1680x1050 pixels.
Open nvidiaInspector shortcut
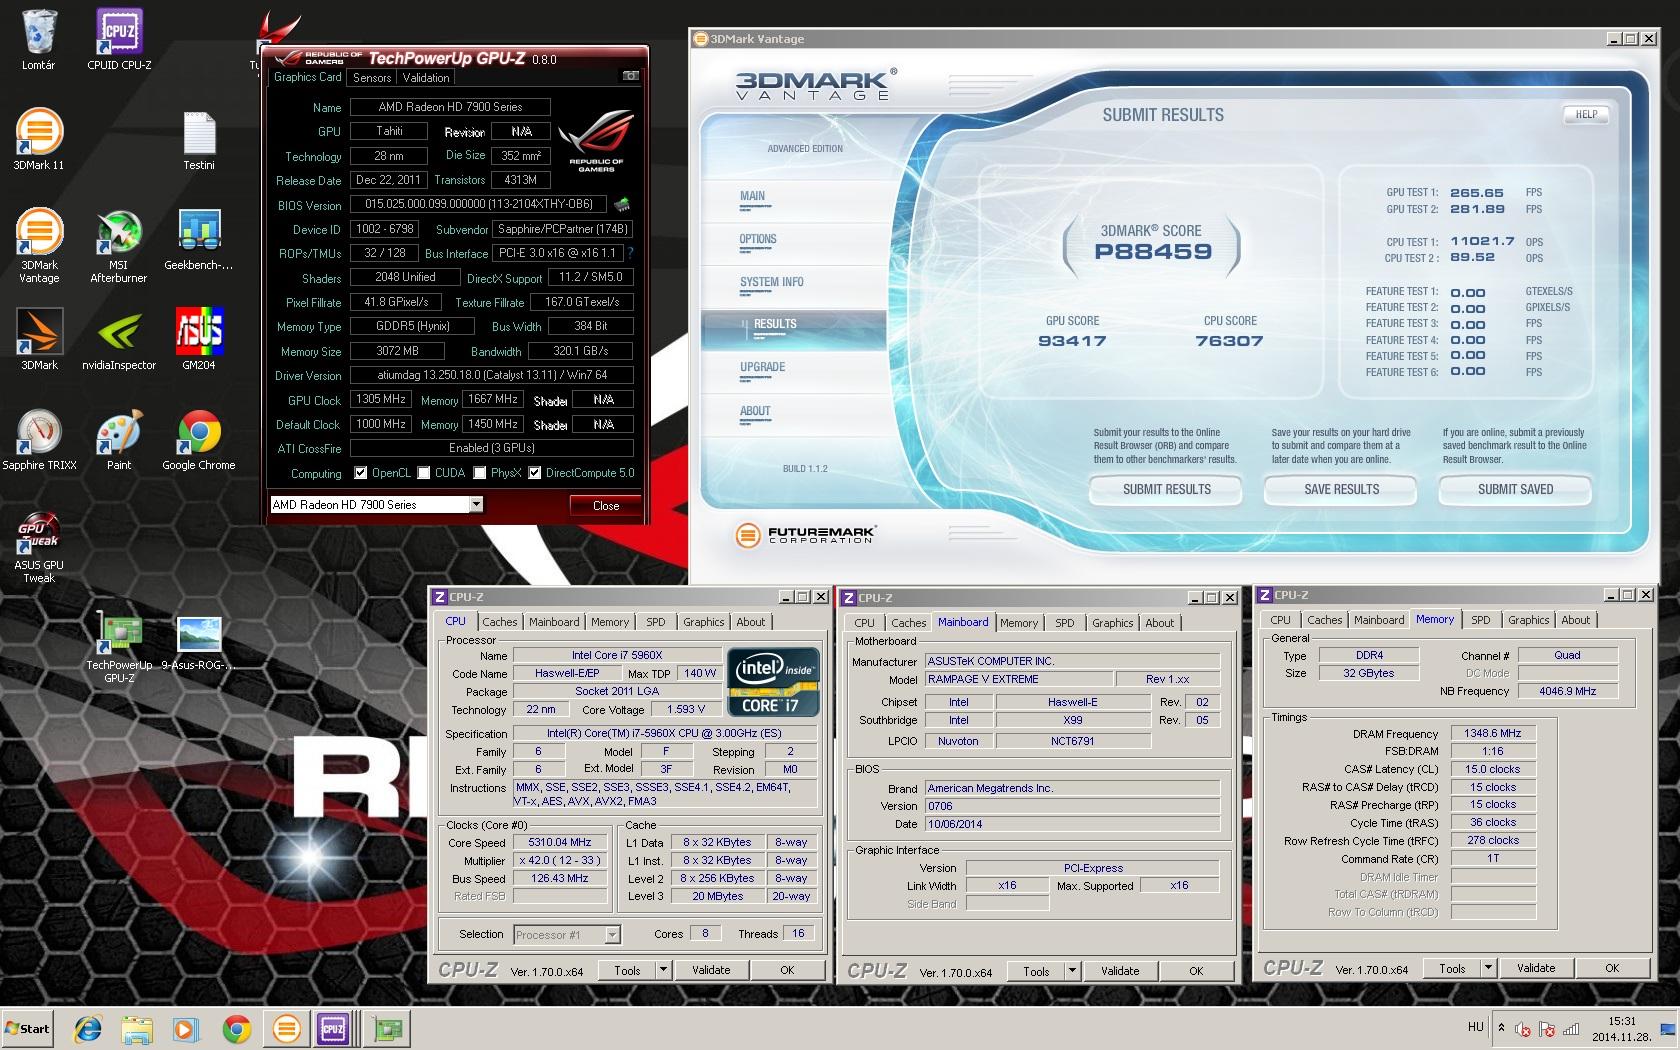click(x=119, y=340)
